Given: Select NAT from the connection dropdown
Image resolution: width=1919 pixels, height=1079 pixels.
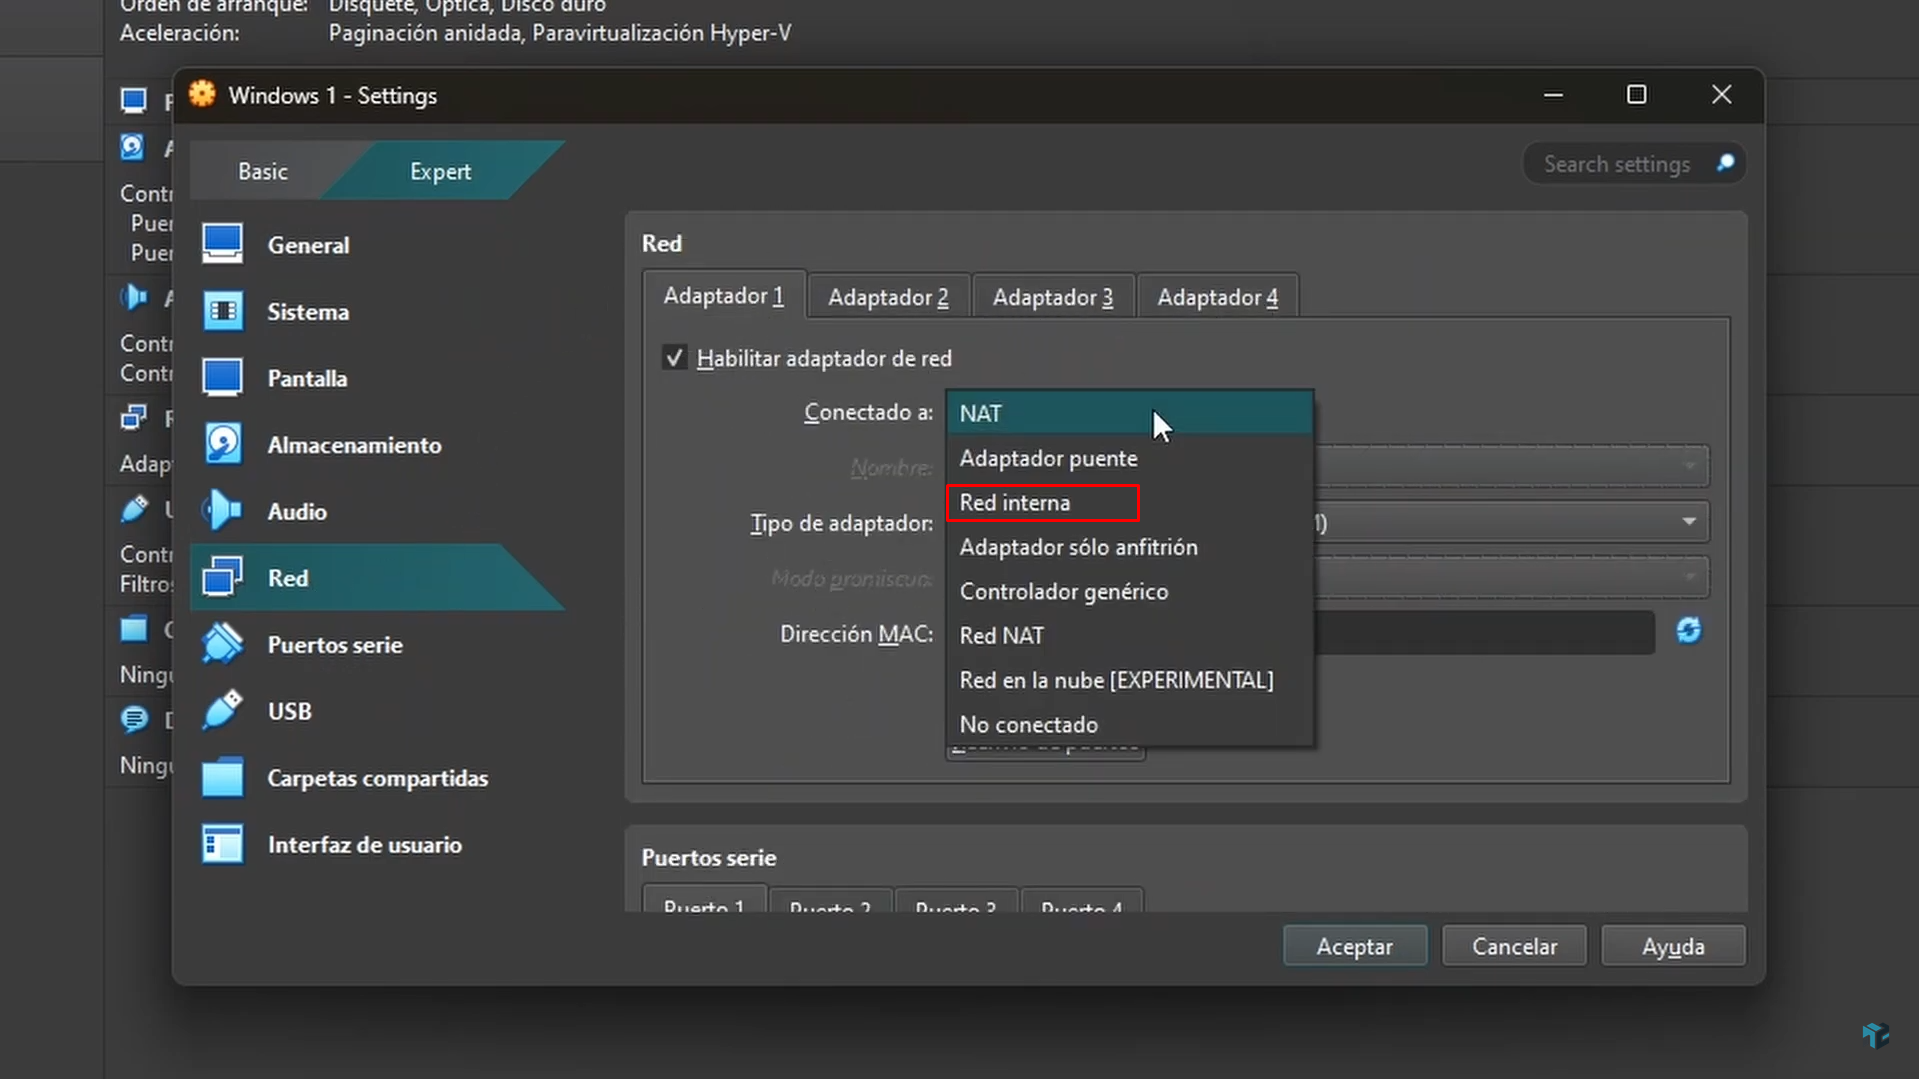Looking at the screenshot, I should click(981, 412).
